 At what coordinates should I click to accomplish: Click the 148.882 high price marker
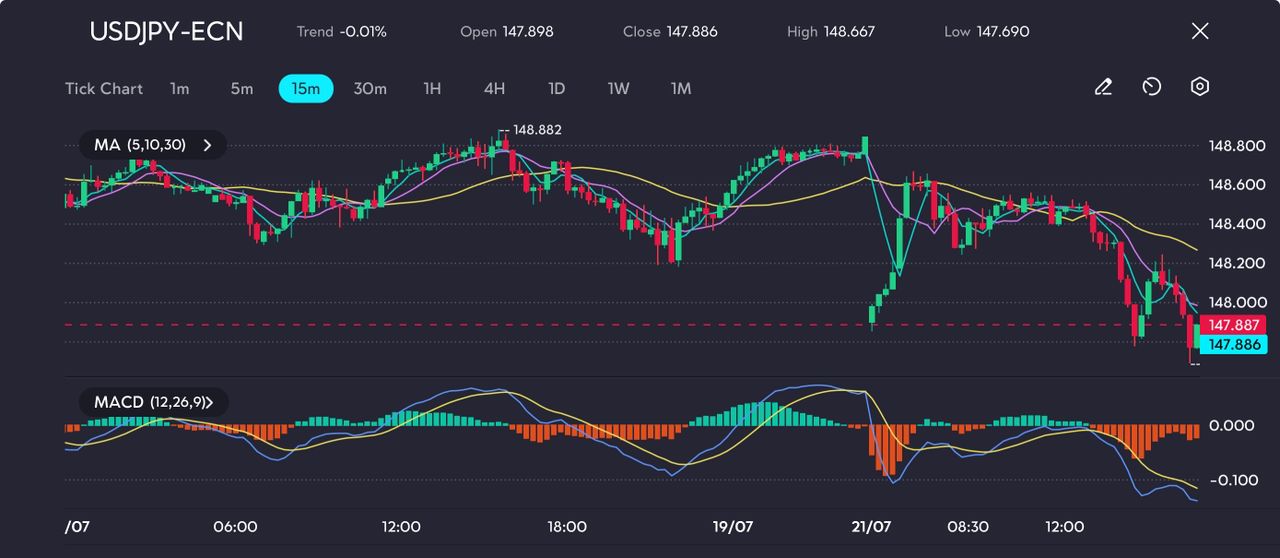537,130
